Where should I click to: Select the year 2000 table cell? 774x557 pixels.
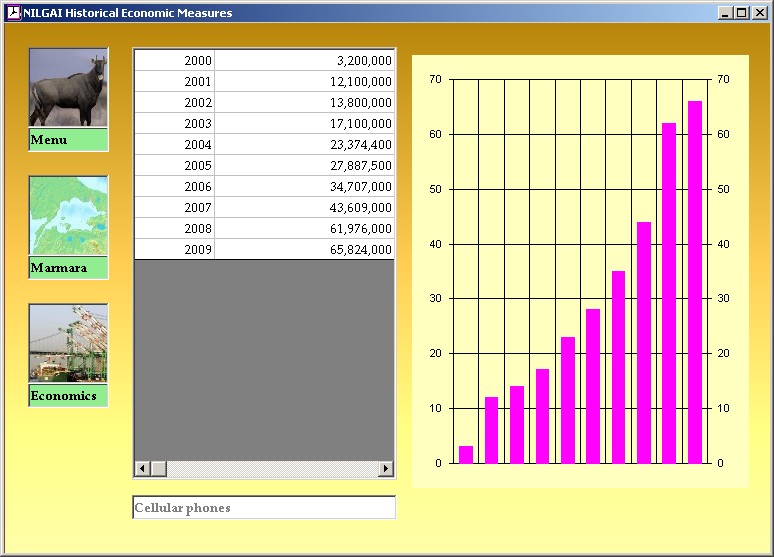tap(175, 61)
